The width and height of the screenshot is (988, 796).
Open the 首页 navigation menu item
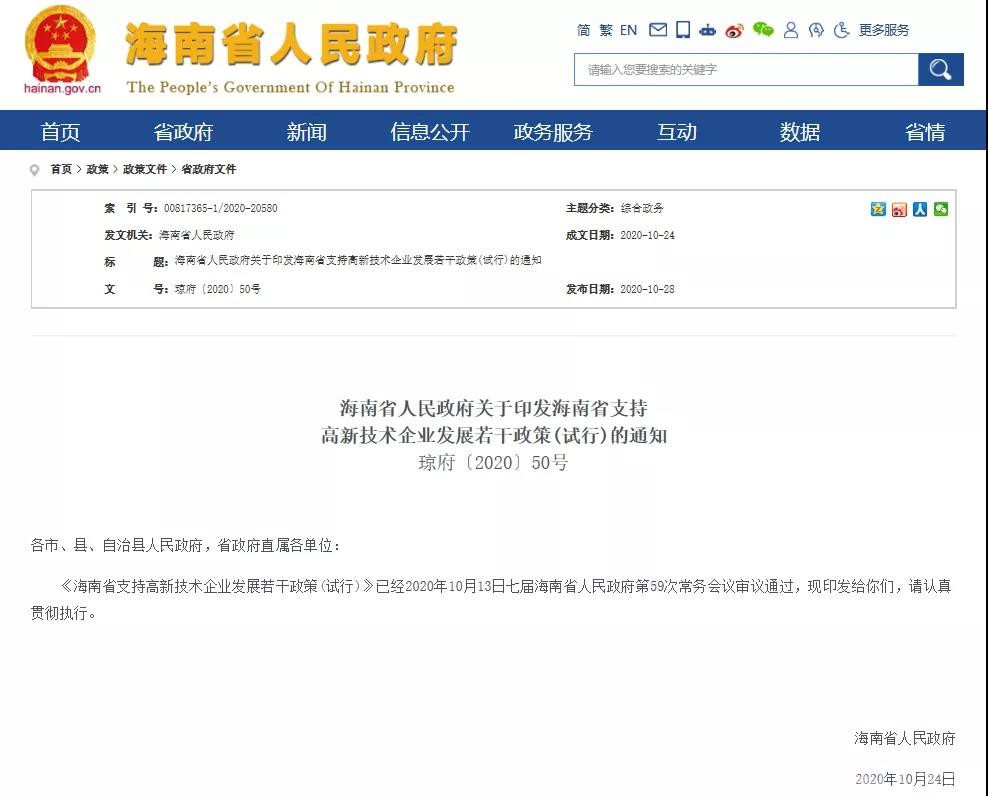point(60,132)
